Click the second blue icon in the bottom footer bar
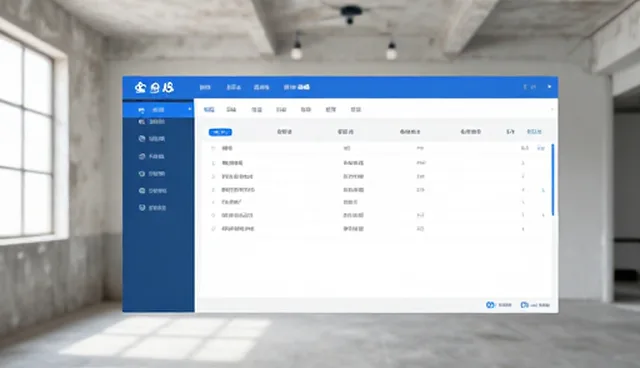Viewport: 640px width, 368px height. (524, 305)
